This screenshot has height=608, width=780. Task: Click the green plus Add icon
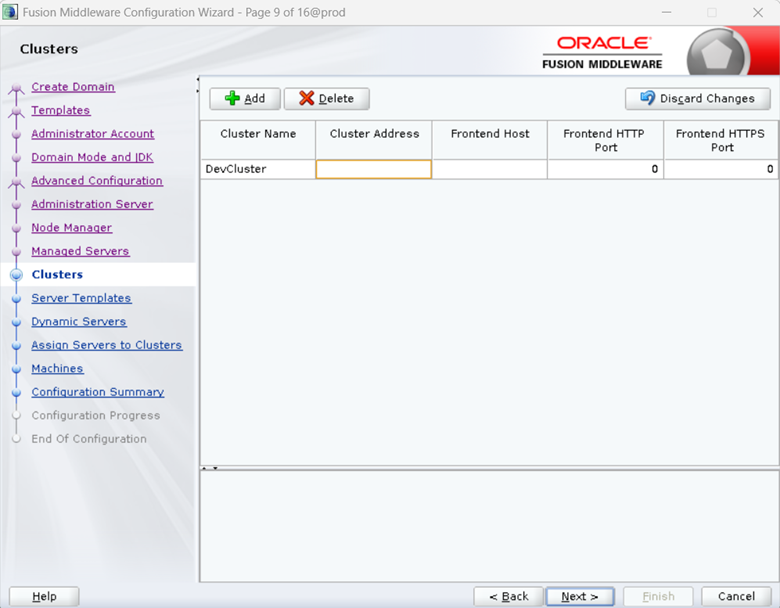232,98
